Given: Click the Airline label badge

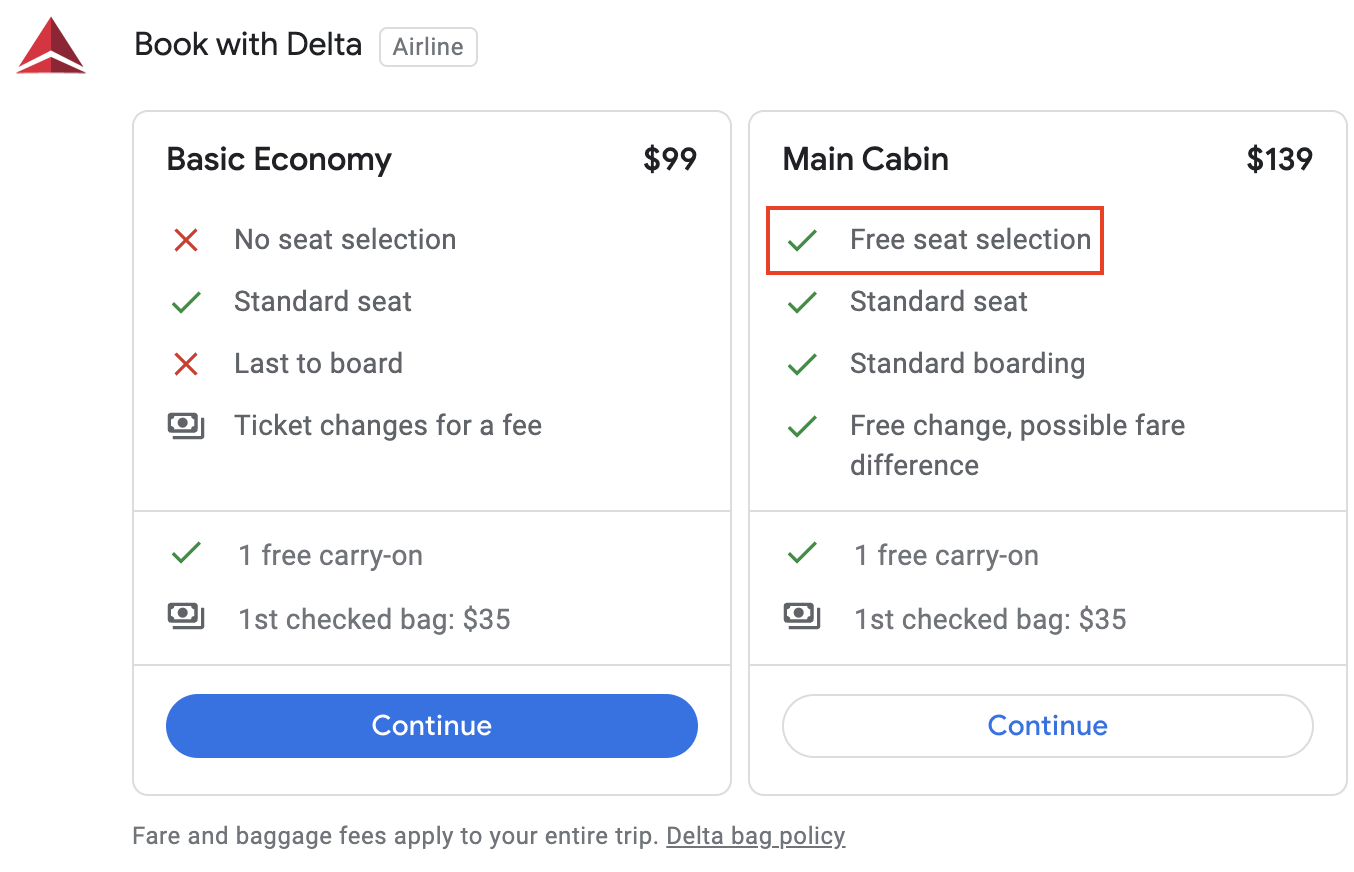Looking at the screenshot, I should (x=428, y=46).
